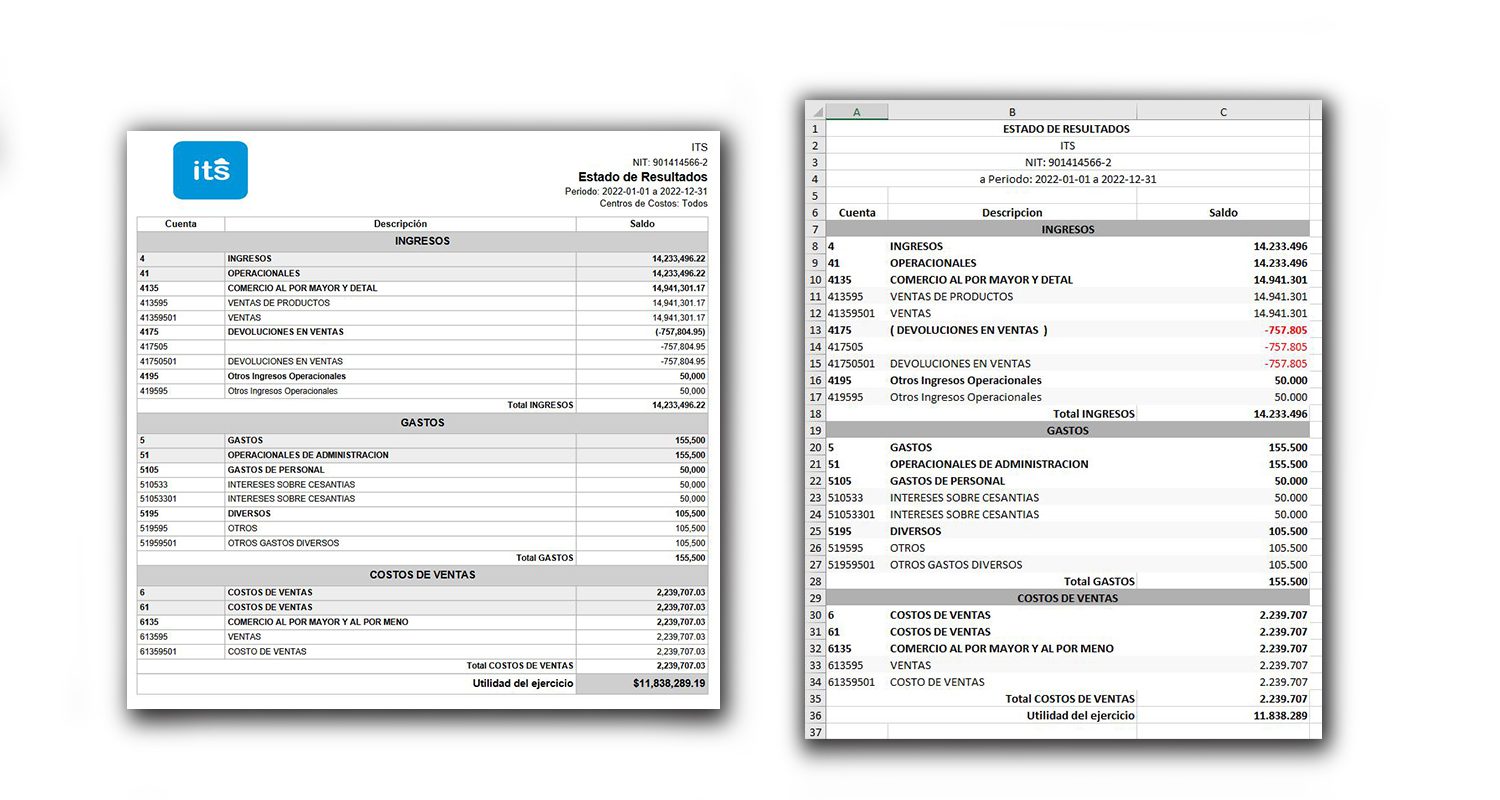Viewport: 1500px width, 800px height.
Task: Click the $11,838,289.19 total on the PDF report
Action: click(x=669, y=684)
